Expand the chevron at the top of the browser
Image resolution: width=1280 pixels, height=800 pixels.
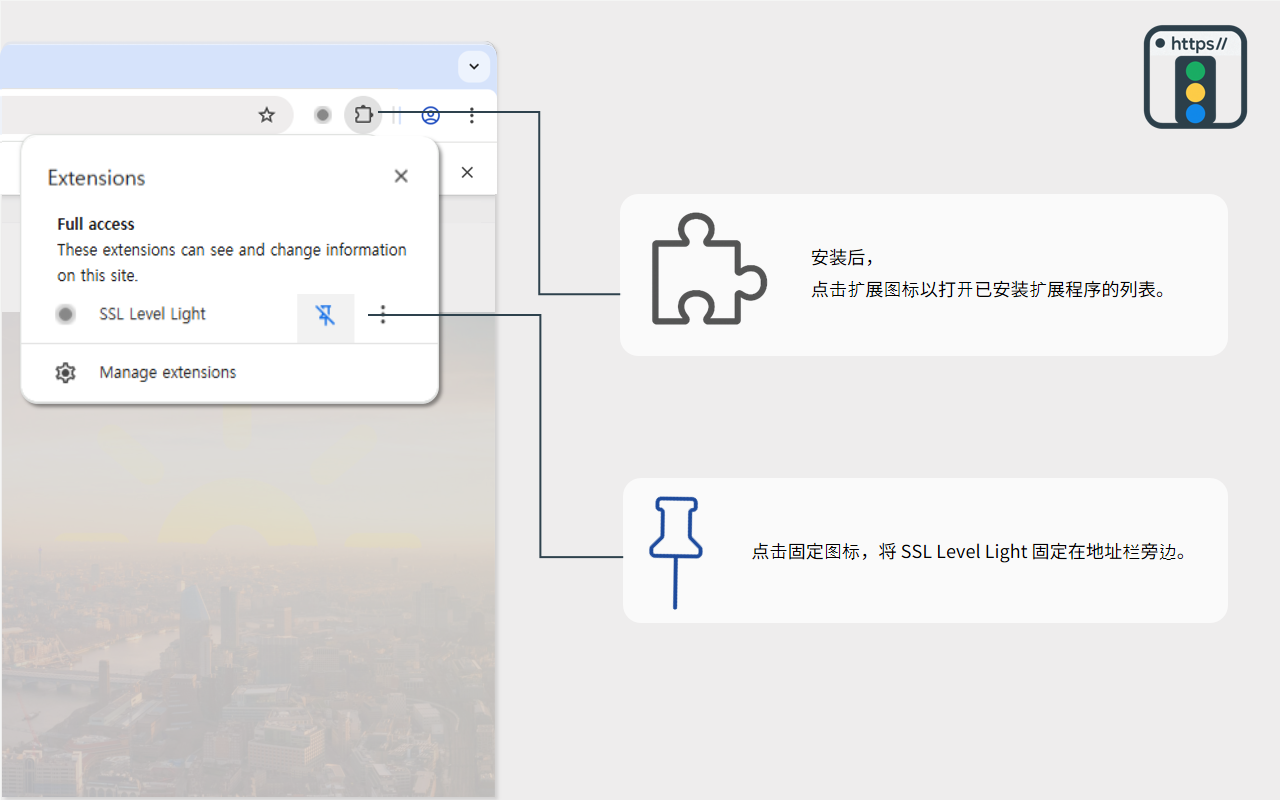pos(473,66)
